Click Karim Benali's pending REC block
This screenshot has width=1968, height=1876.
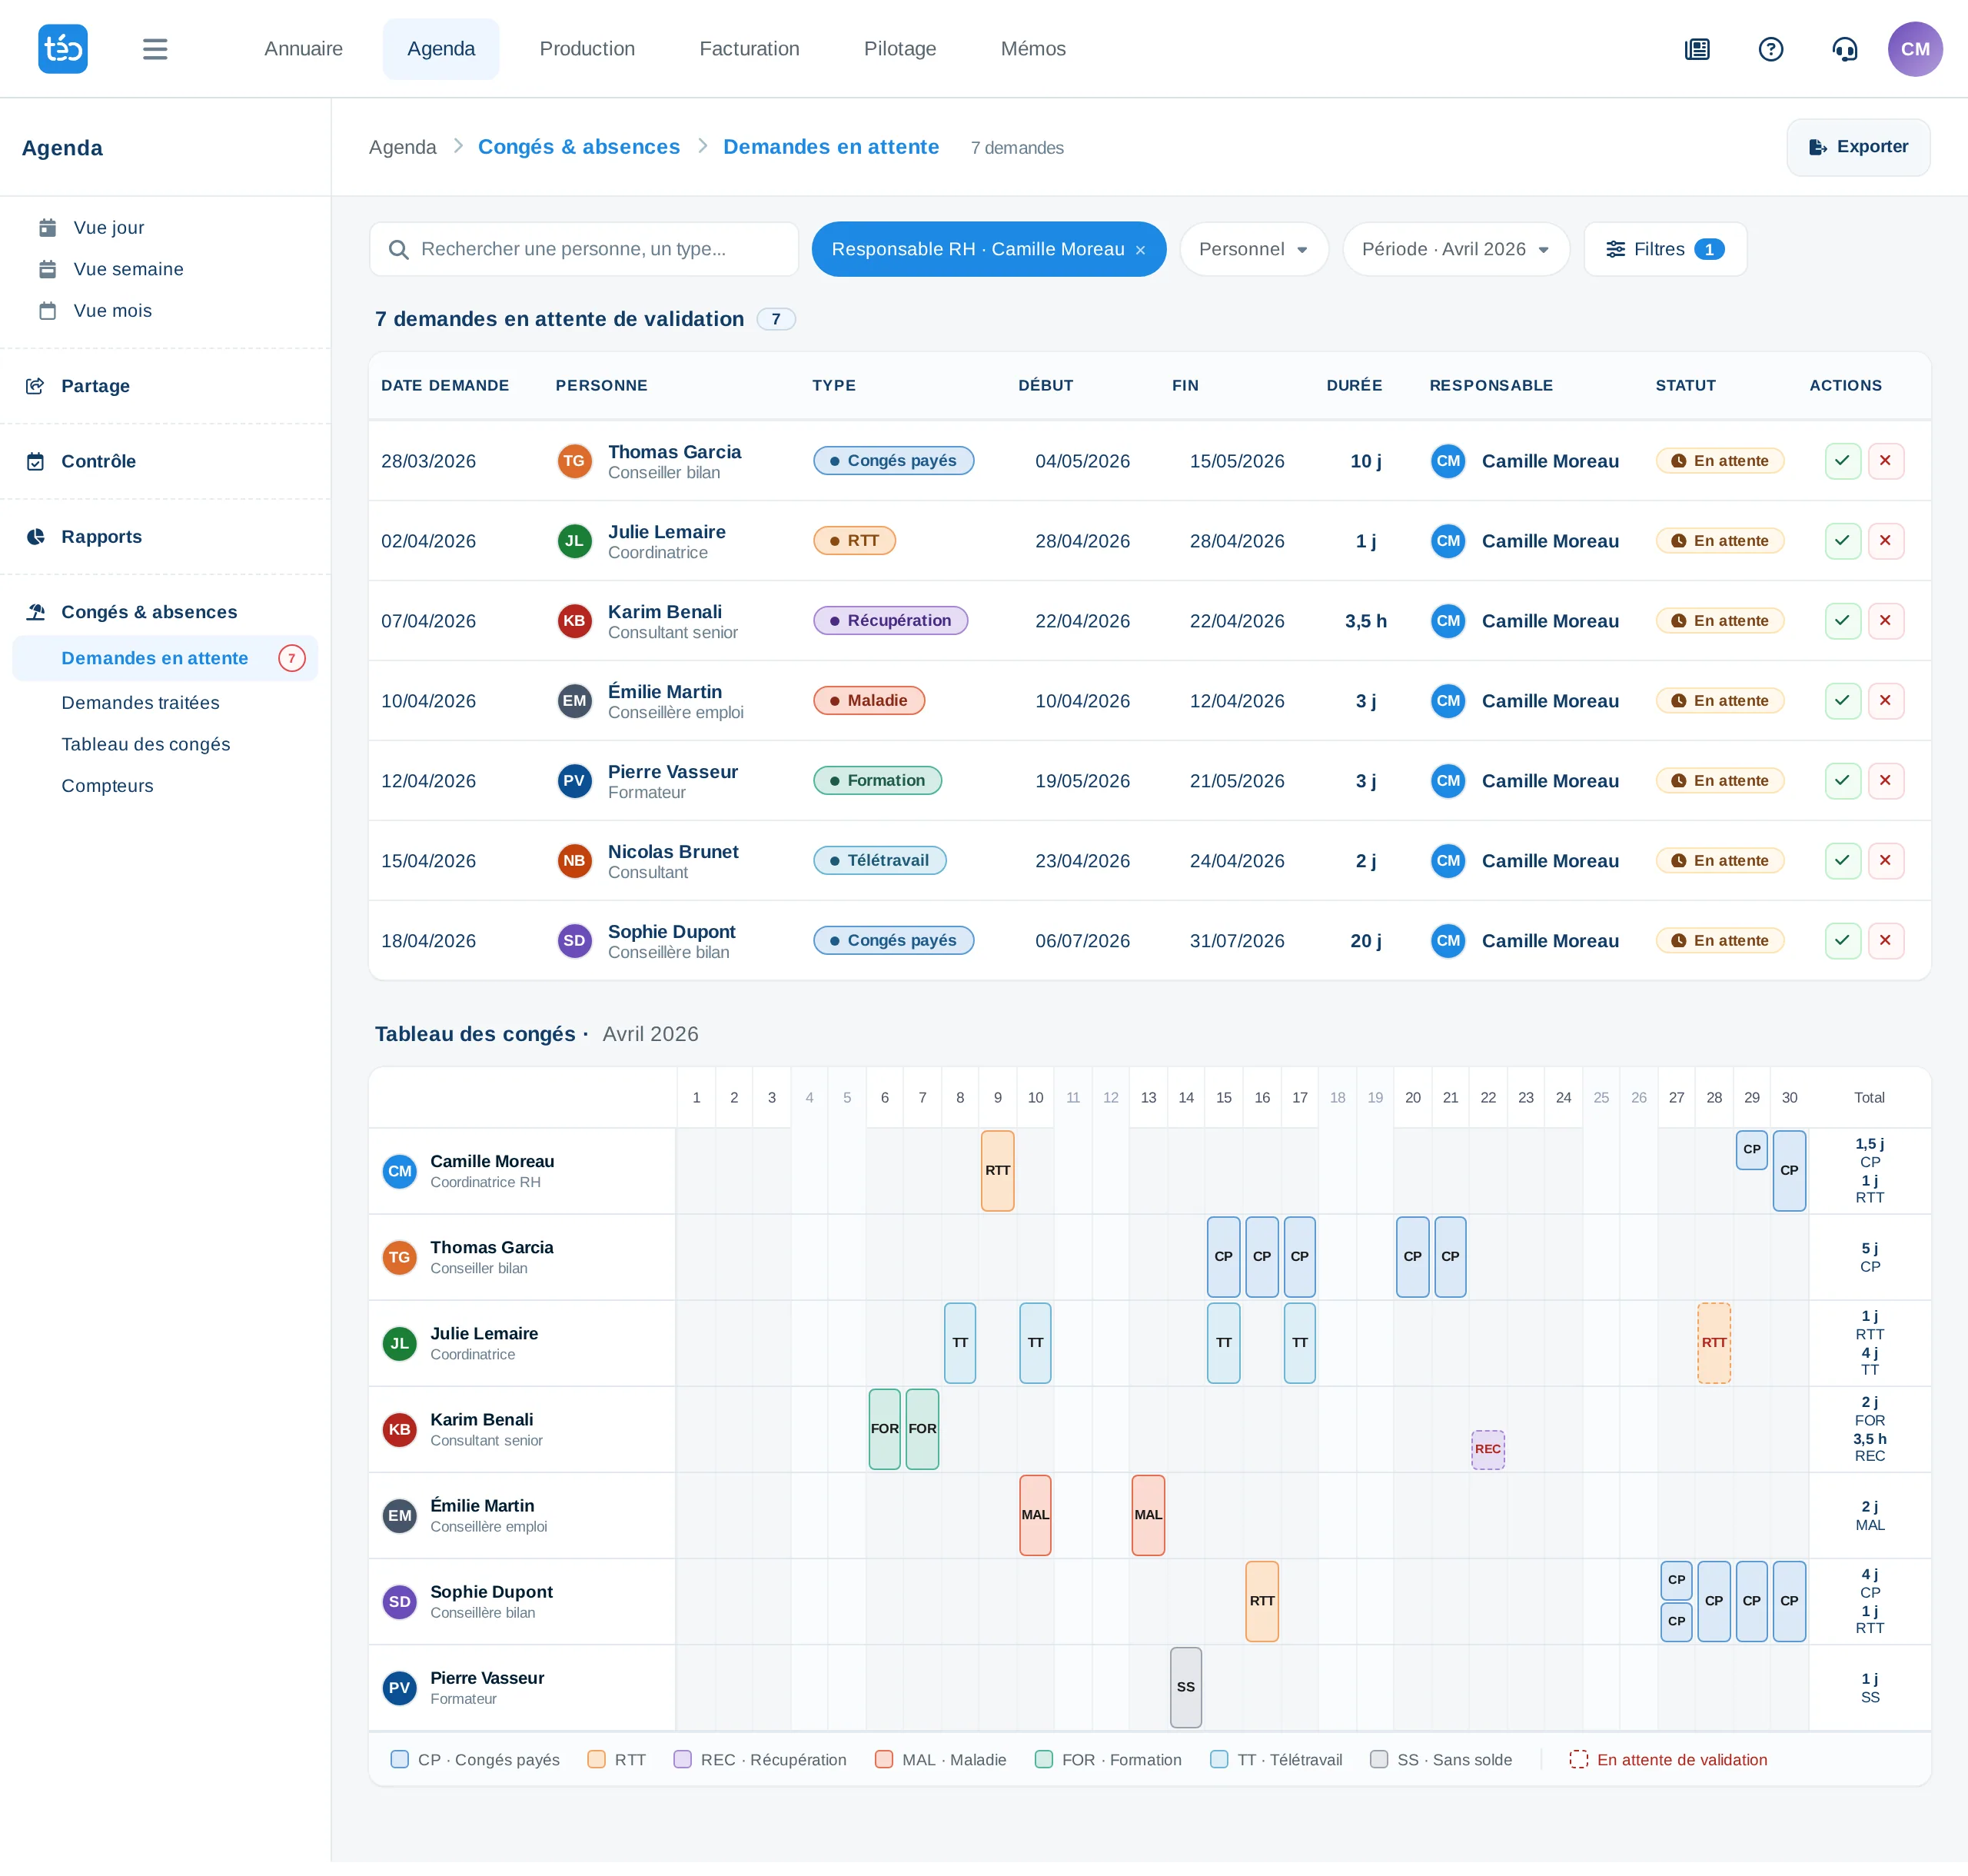tap(1488, 1449)
